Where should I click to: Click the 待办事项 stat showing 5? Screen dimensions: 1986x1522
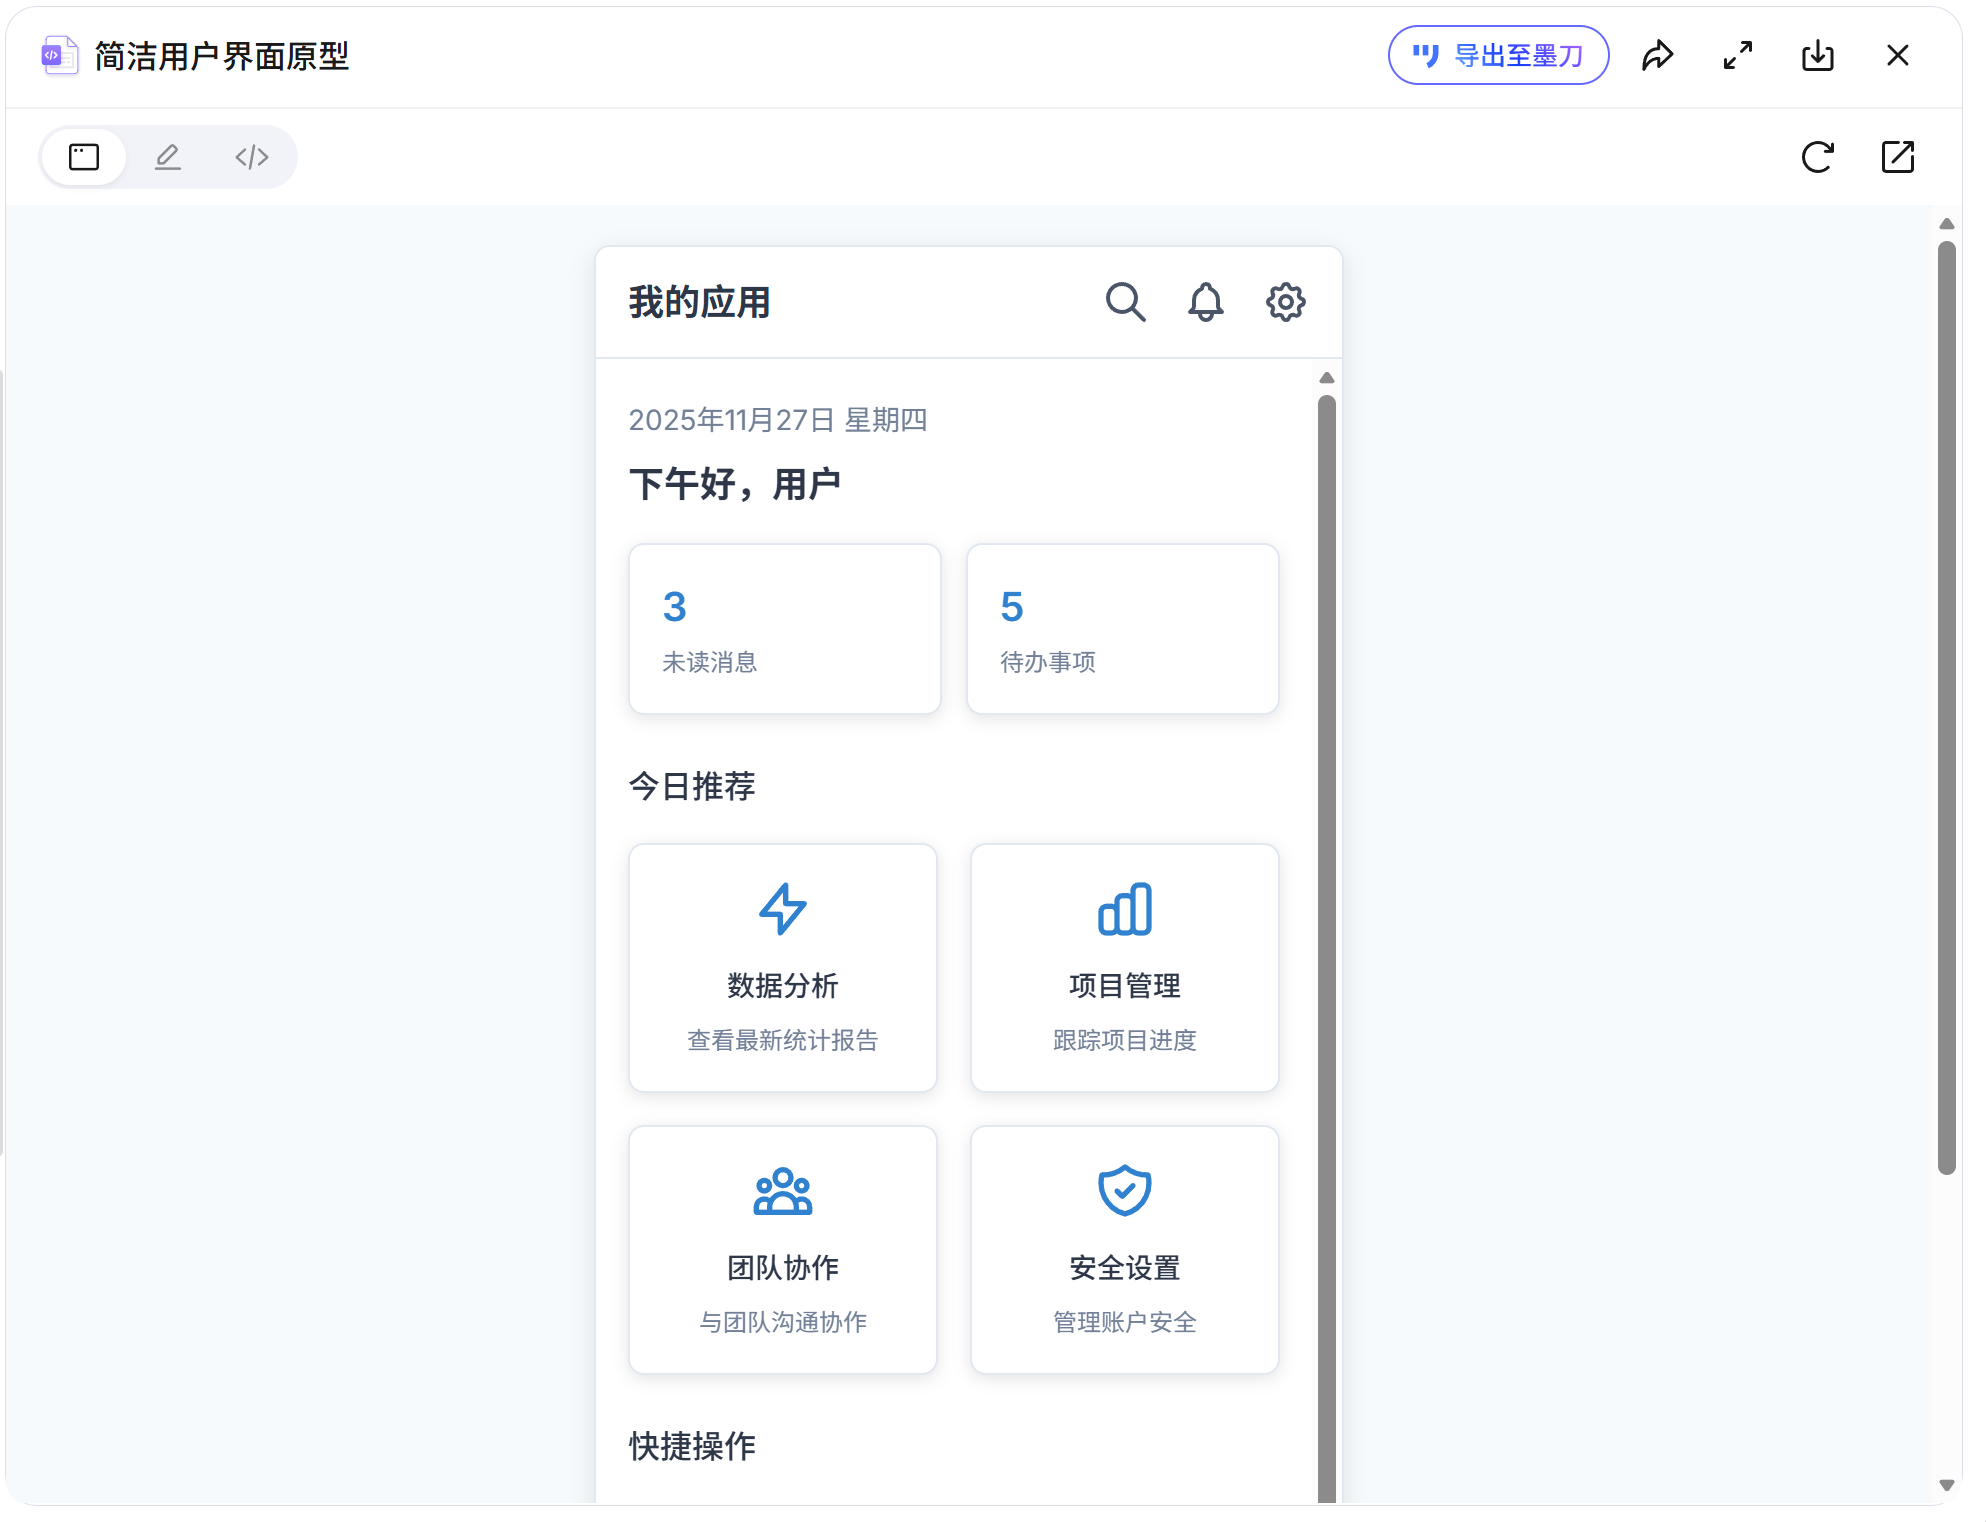pyautogui.click(x=1122, y=629)
